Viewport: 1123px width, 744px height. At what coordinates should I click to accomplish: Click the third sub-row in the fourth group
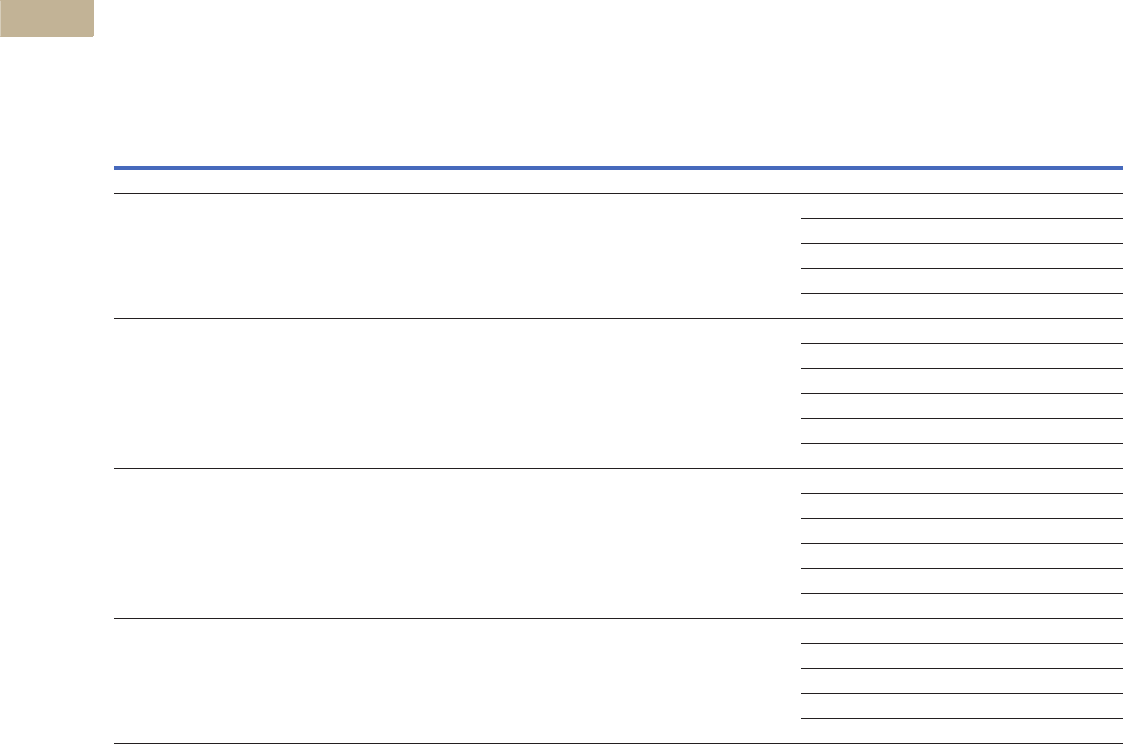pos(961,681)
